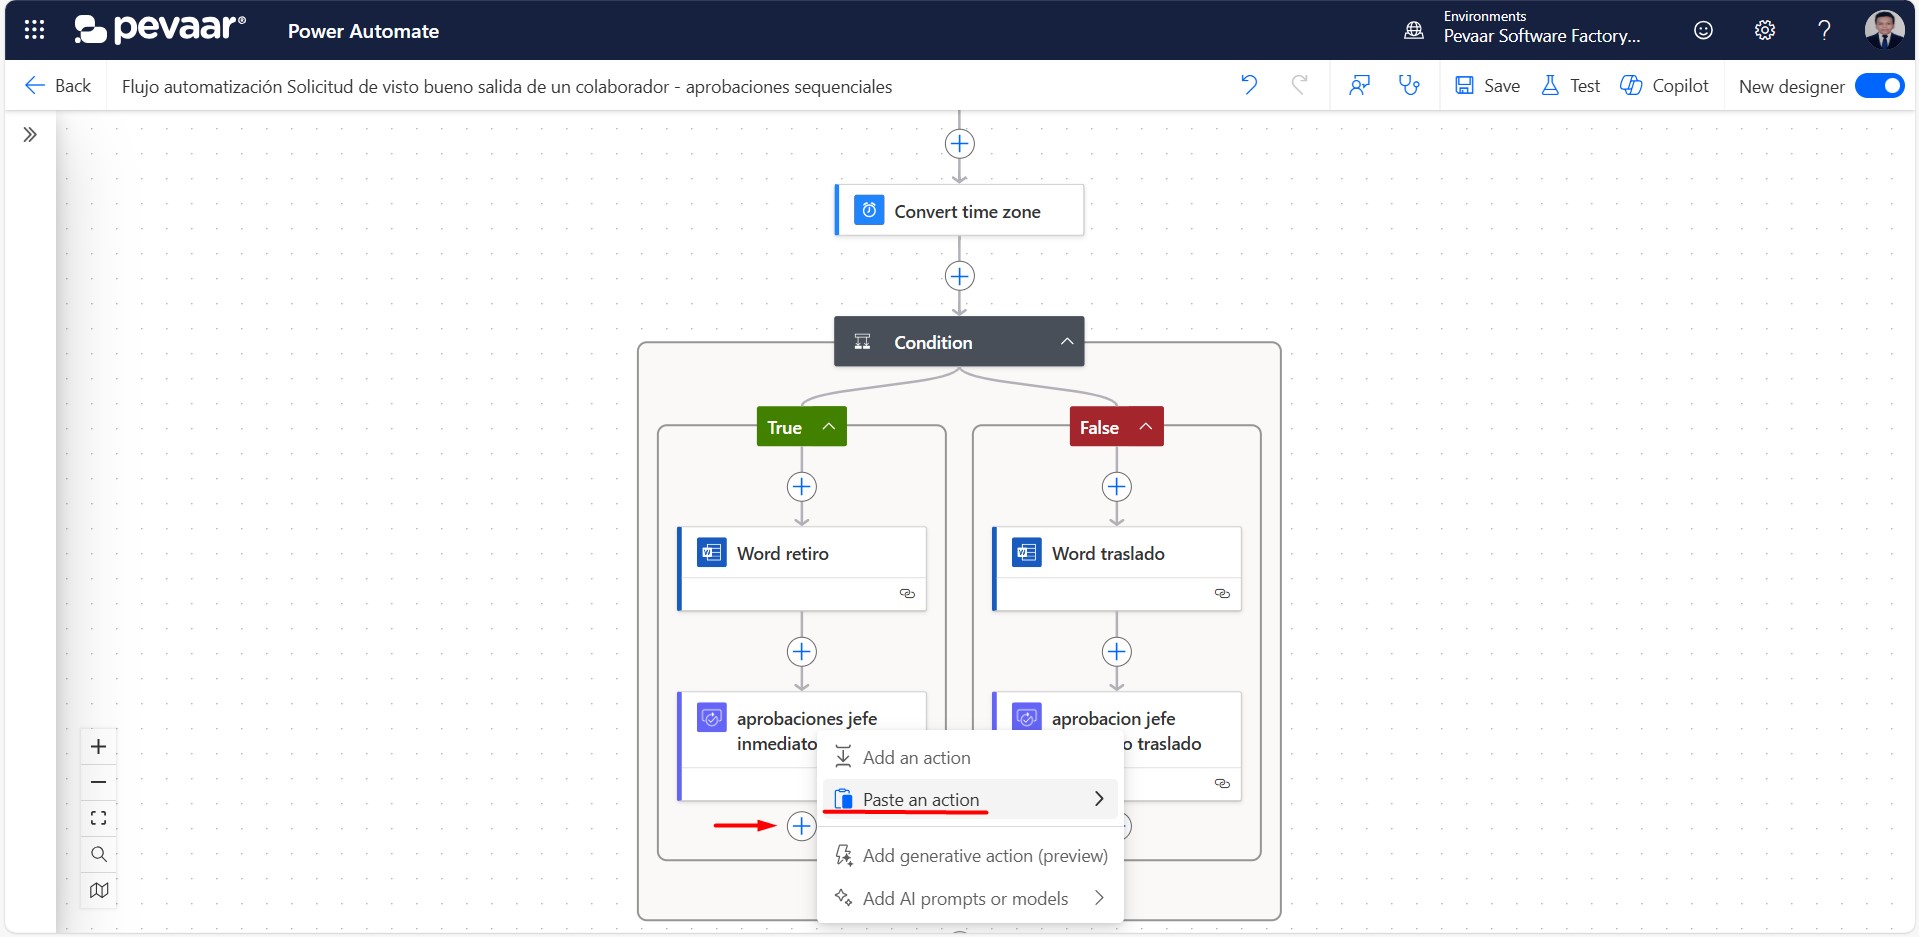Click the flow title text

[x=507, y=87]
